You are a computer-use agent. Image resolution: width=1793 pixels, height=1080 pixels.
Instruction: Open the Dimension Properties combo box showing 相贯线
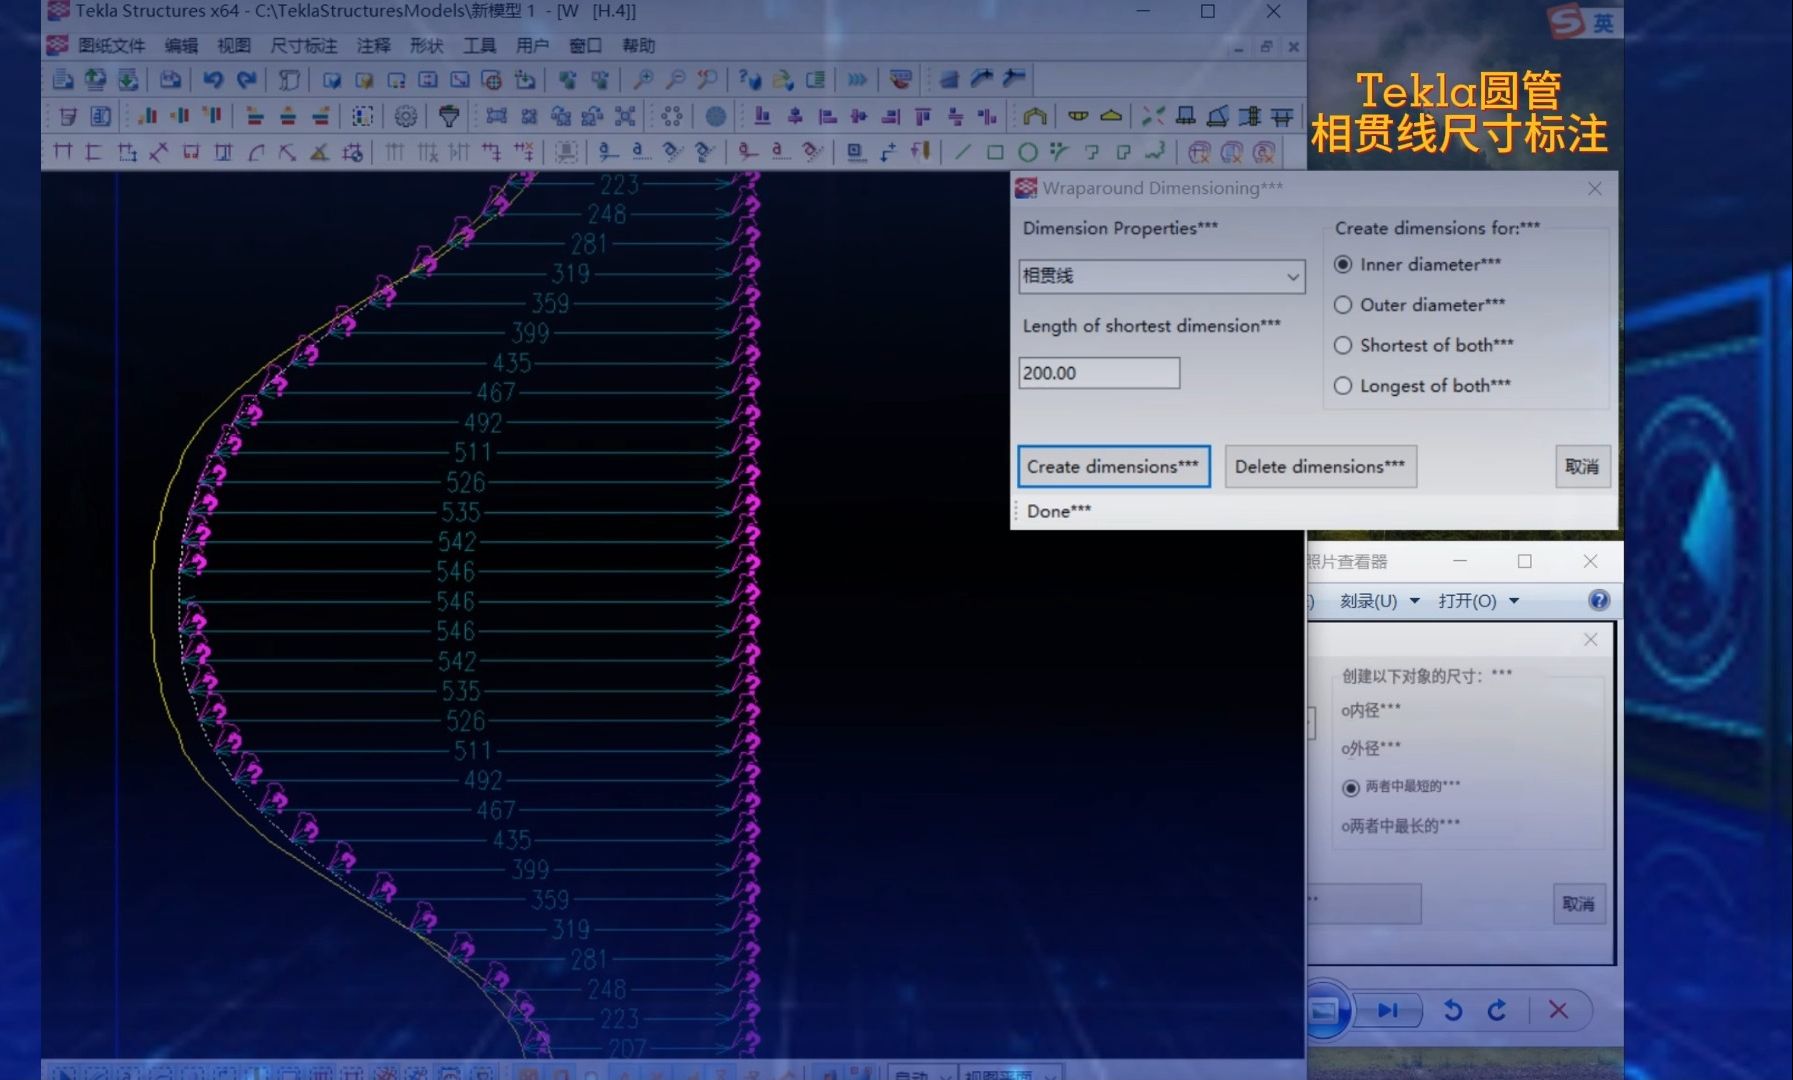[x=1161, y=276]
